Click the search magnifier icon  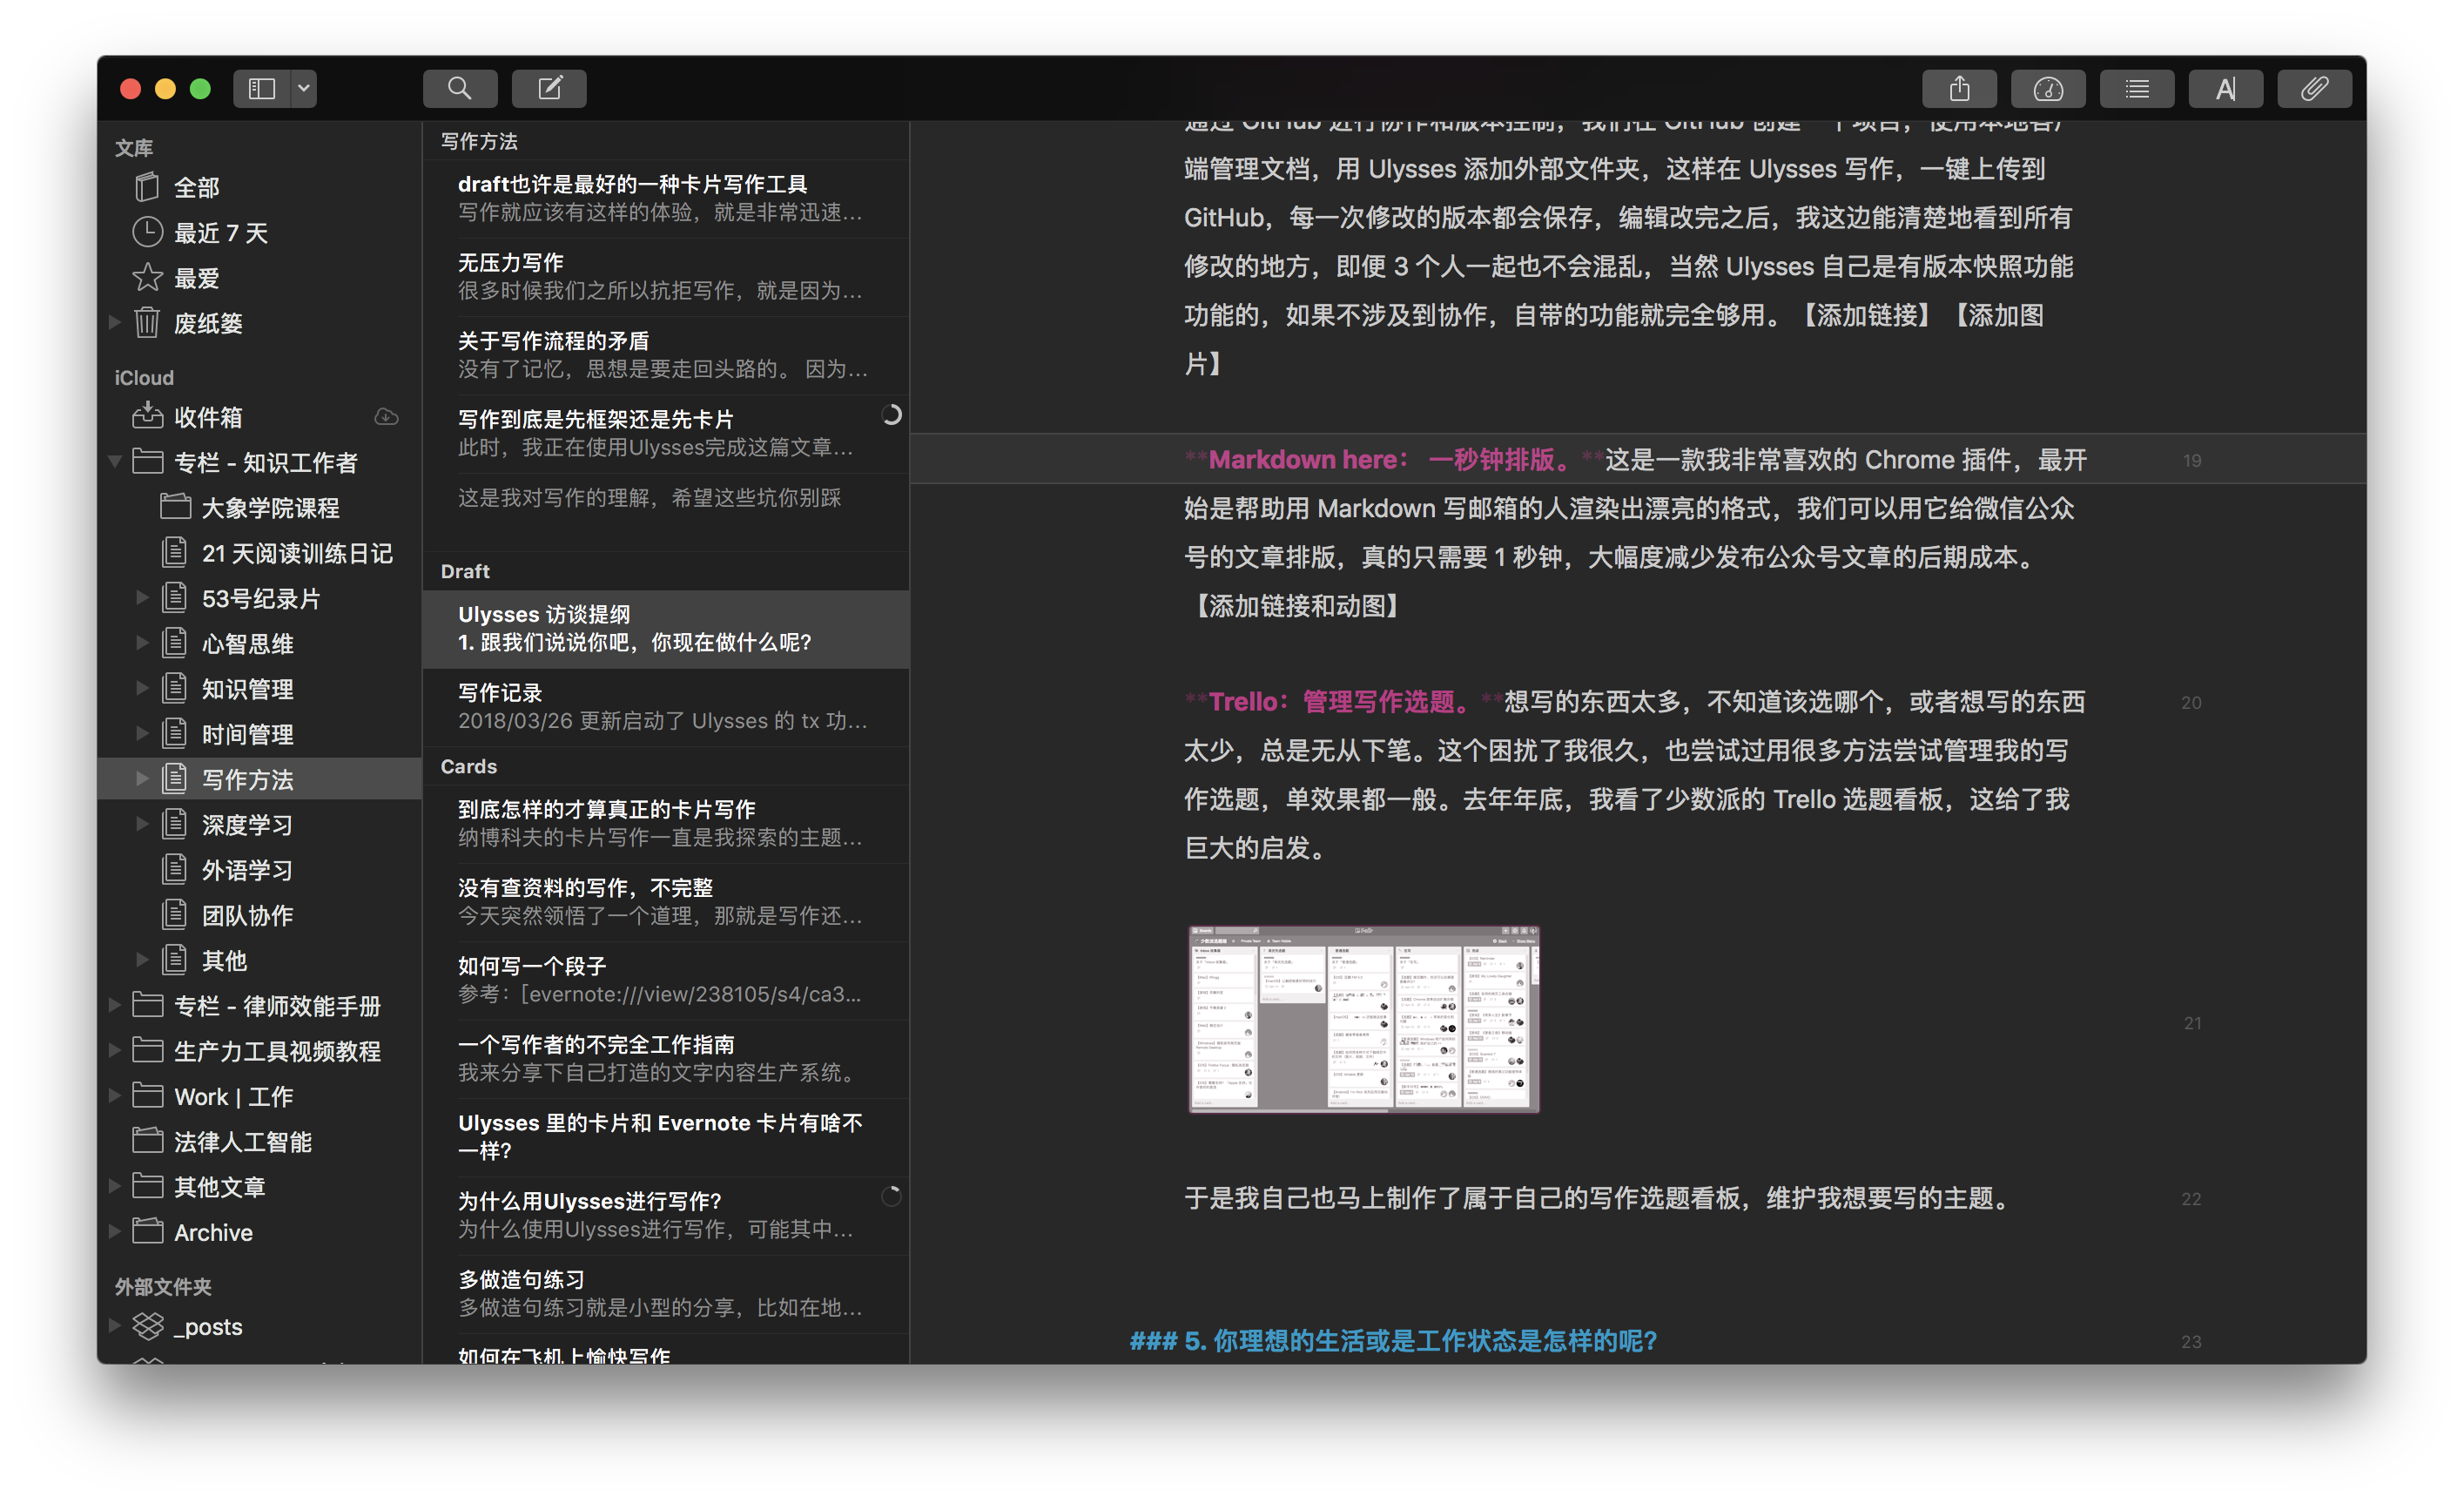[460, 89]
